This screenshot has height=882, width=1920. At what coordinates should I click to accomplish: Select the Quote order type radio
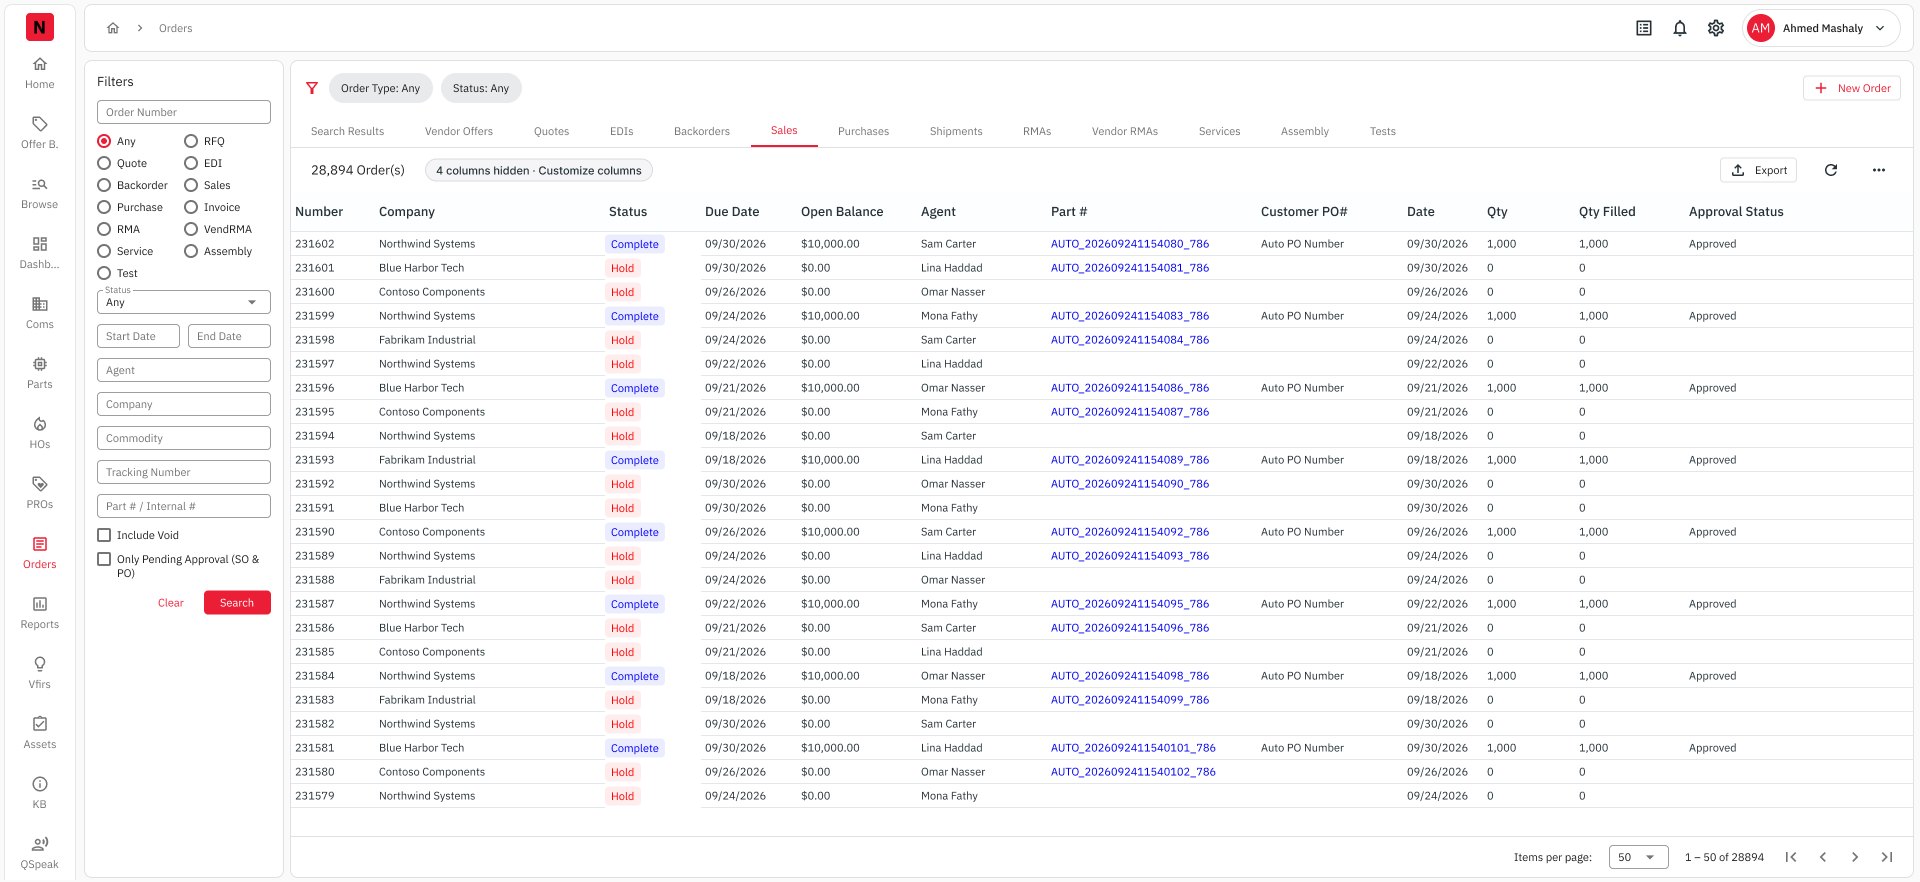[104, 163]
